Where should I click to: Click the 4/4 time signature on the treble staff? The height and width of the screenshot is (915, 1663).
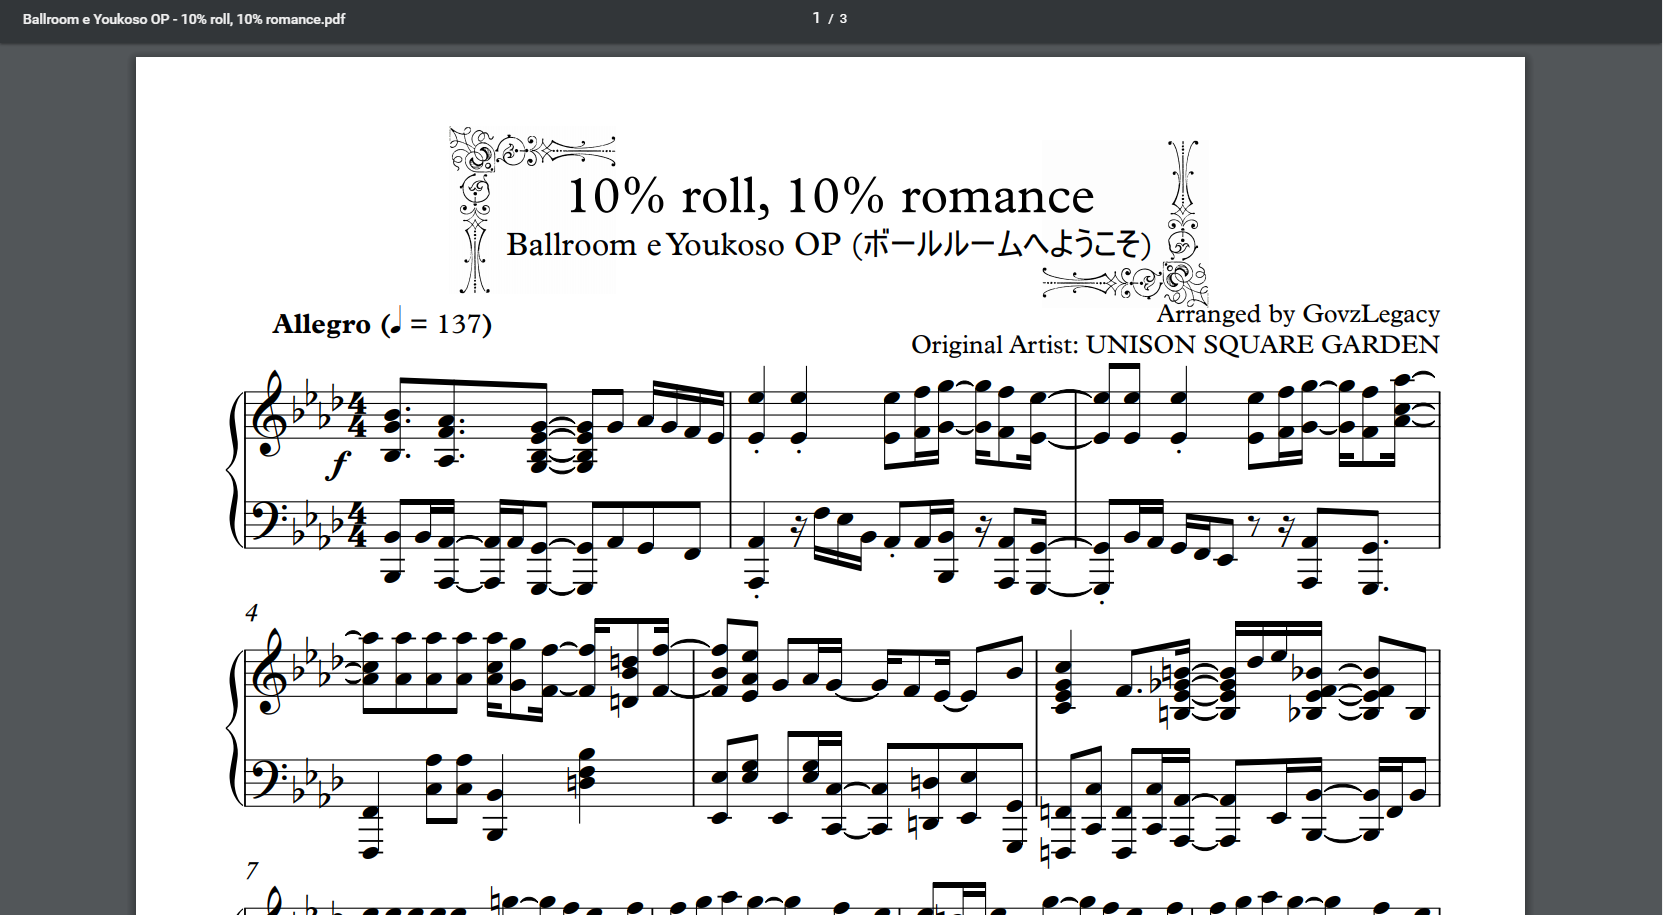[357, 416]
